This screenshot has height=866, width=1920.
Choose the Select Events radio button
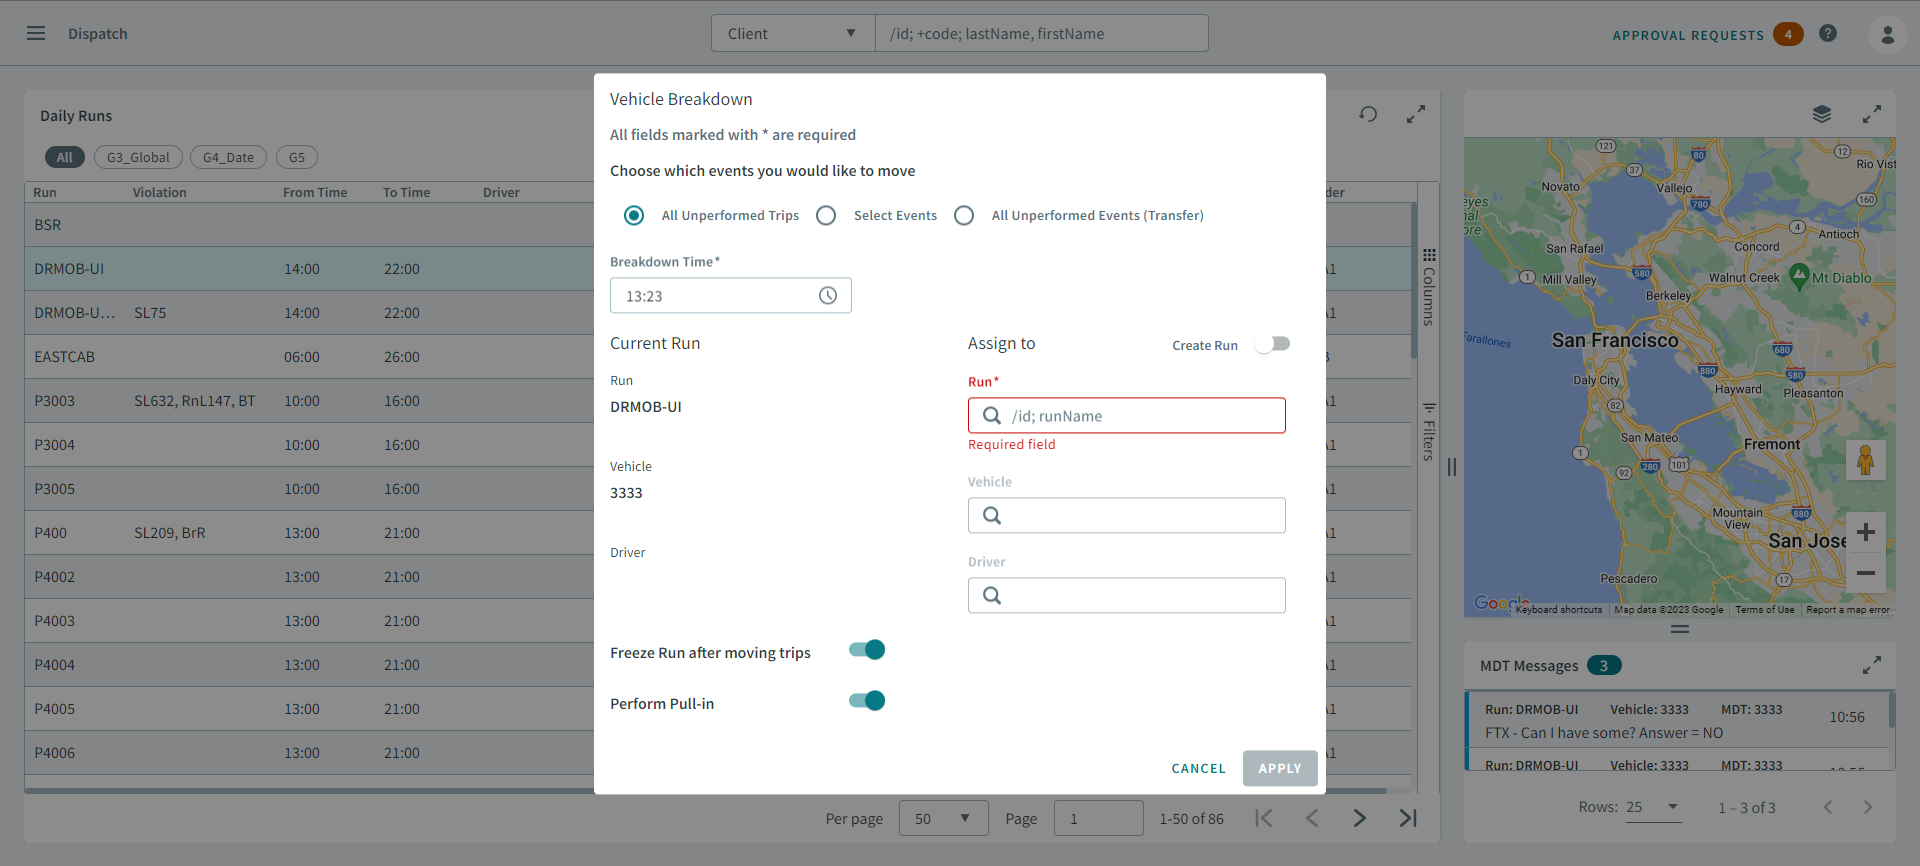826,216
